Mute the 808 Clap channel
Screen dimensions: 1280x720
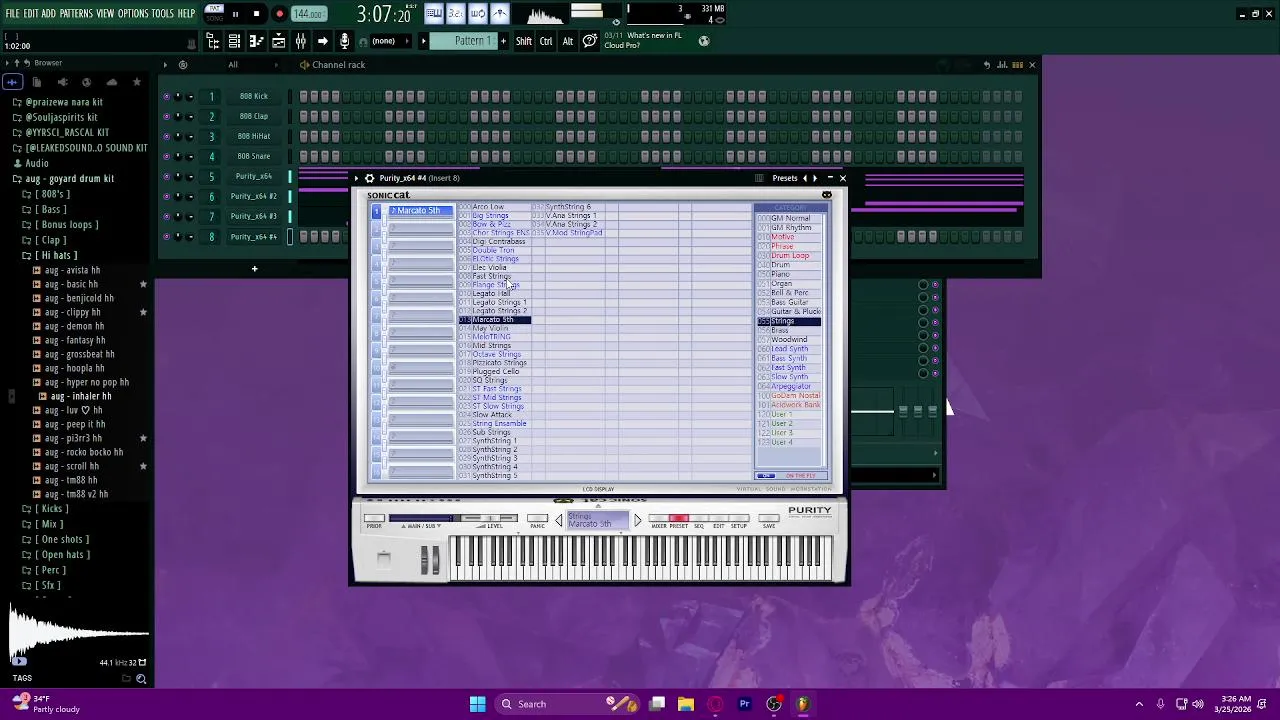166,116
